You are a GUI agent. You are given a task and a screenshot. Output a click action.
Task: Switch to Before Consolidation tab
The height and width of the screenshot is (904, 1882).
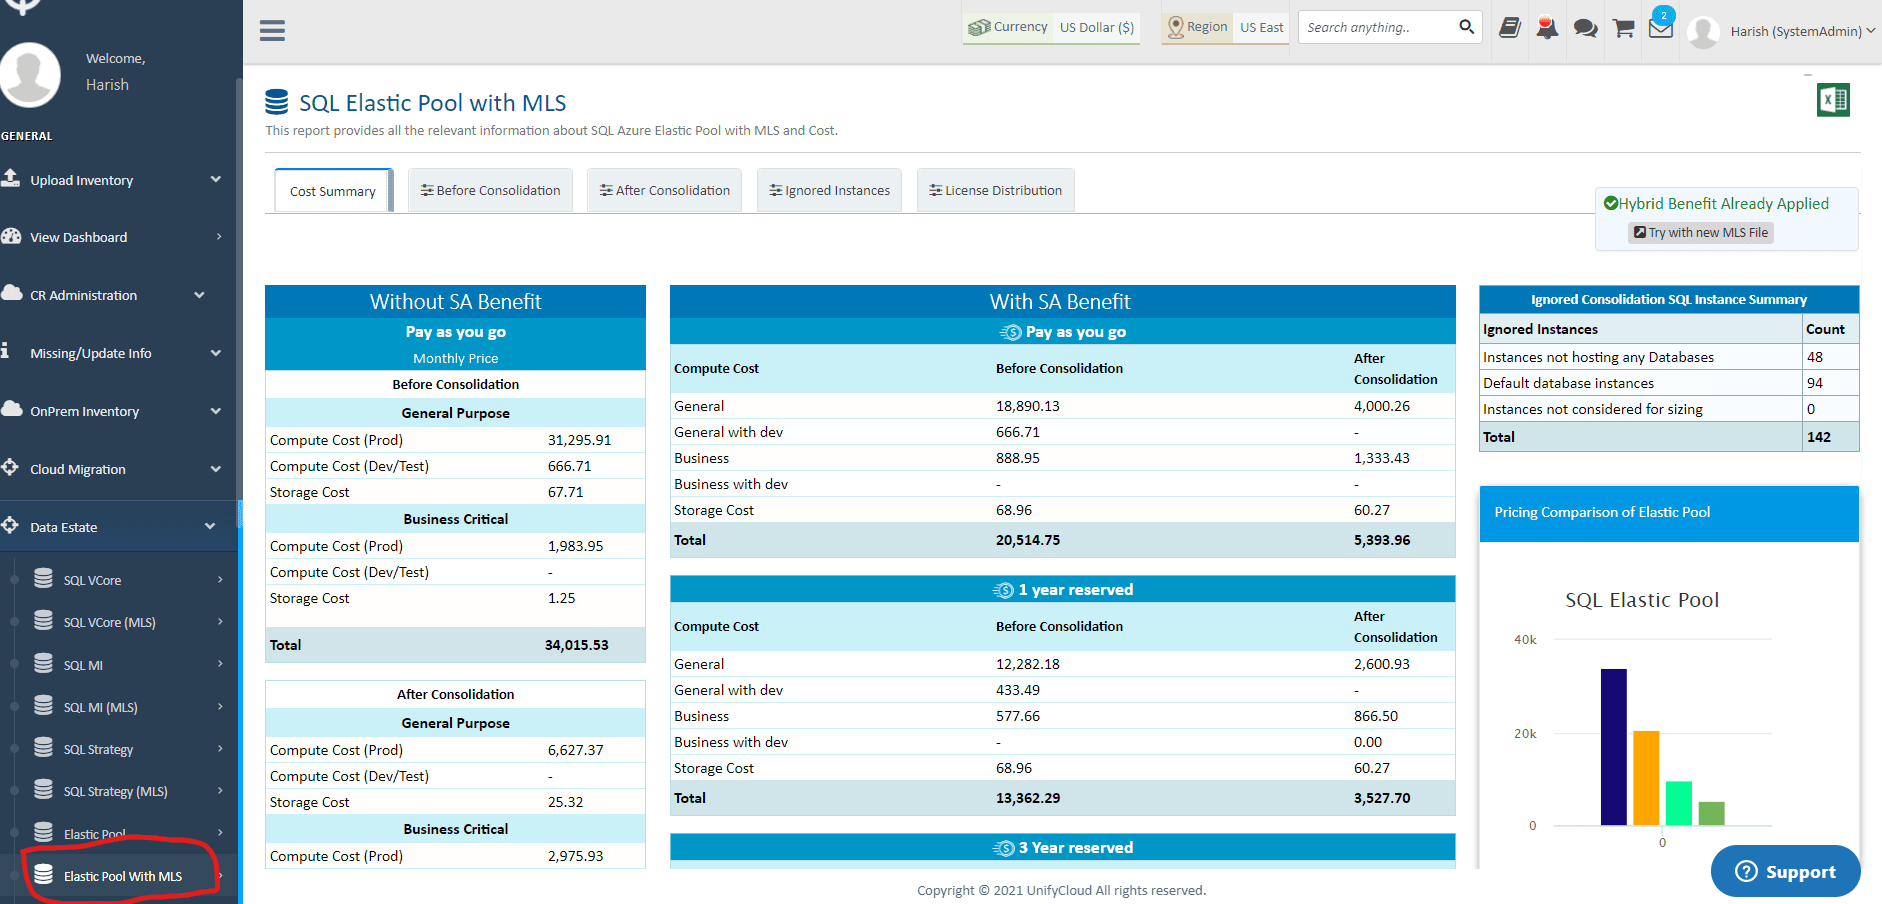pyautogui.click(x=490, y=190)
